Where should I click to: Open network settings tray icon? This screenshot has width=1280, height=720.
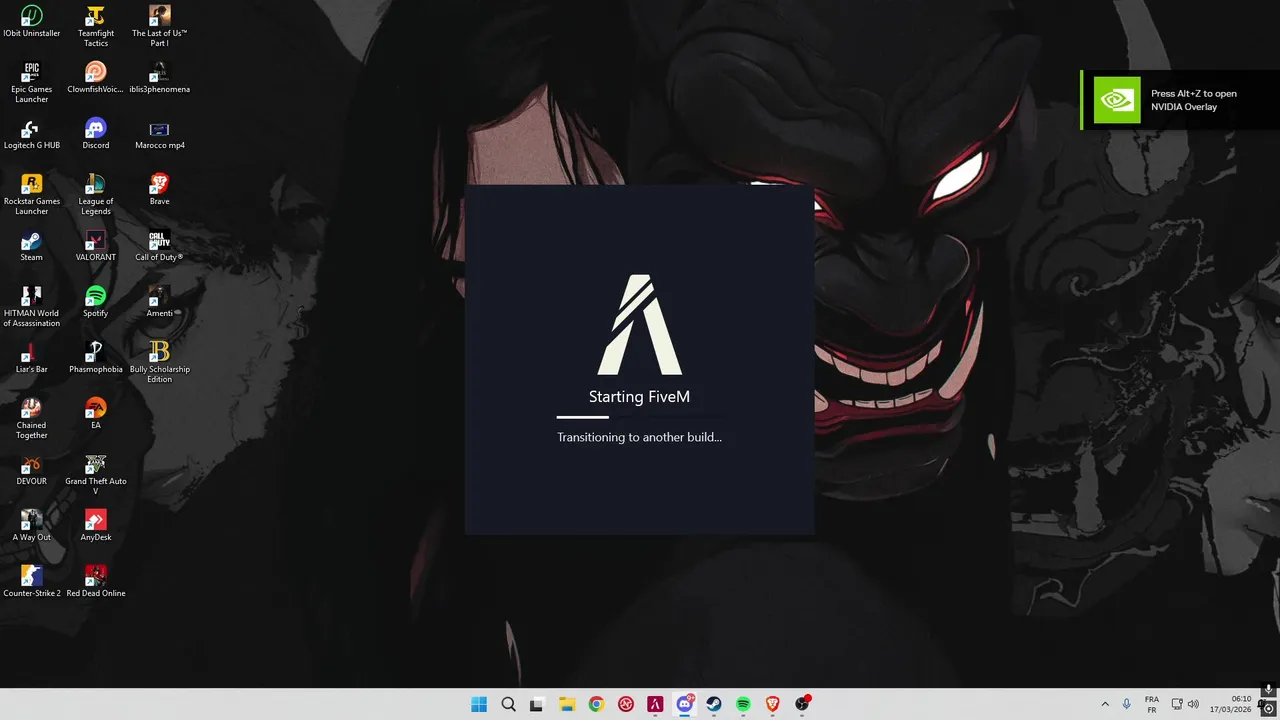pos(1177,704)
